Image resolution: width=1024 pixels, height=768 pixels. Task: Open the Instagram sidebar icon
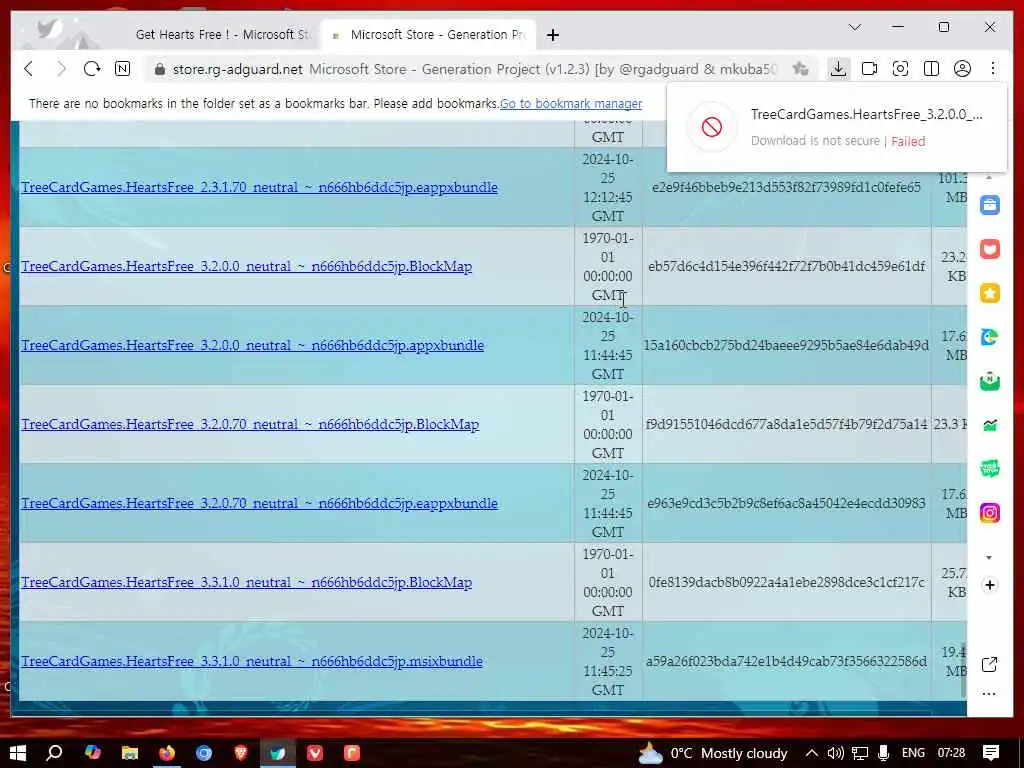989,513
